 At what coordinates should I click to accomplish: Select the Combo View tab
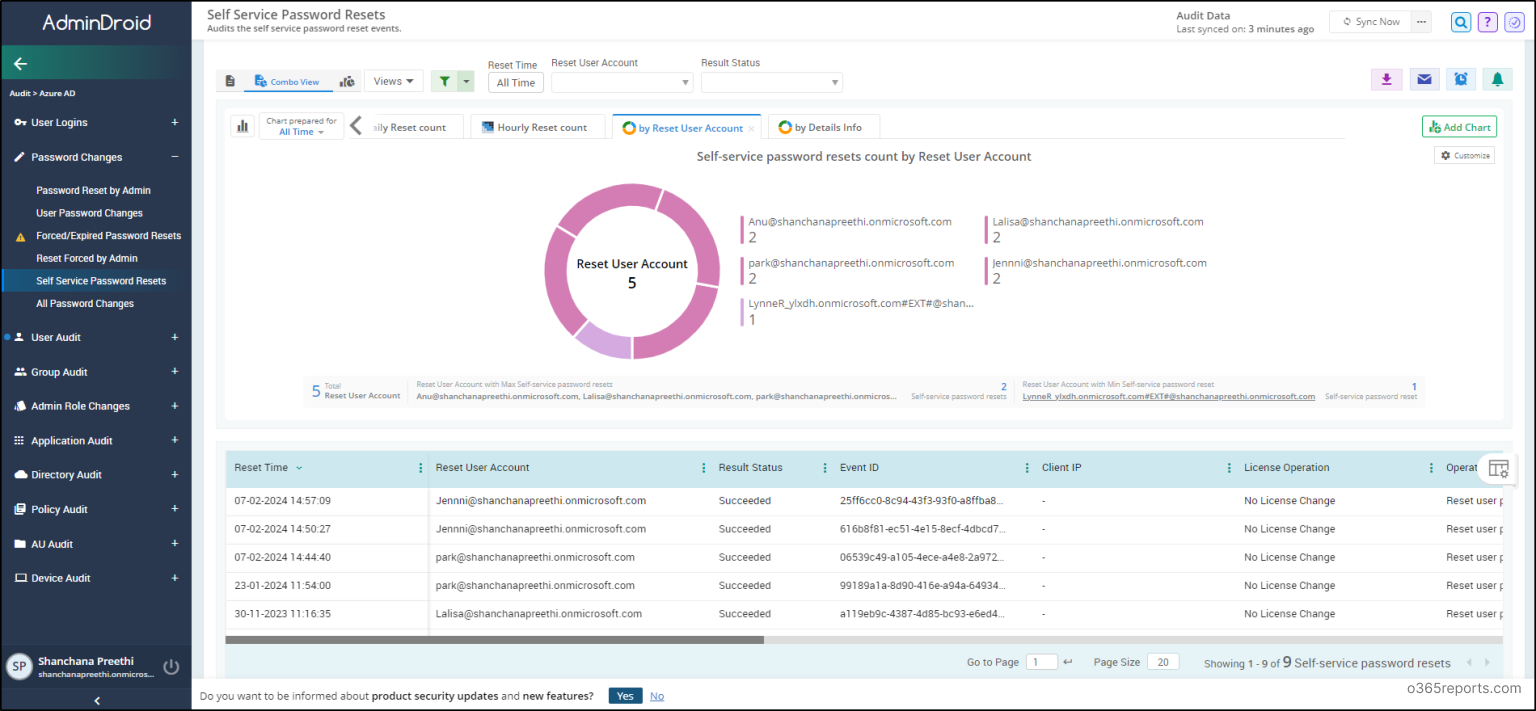[287, 82]
